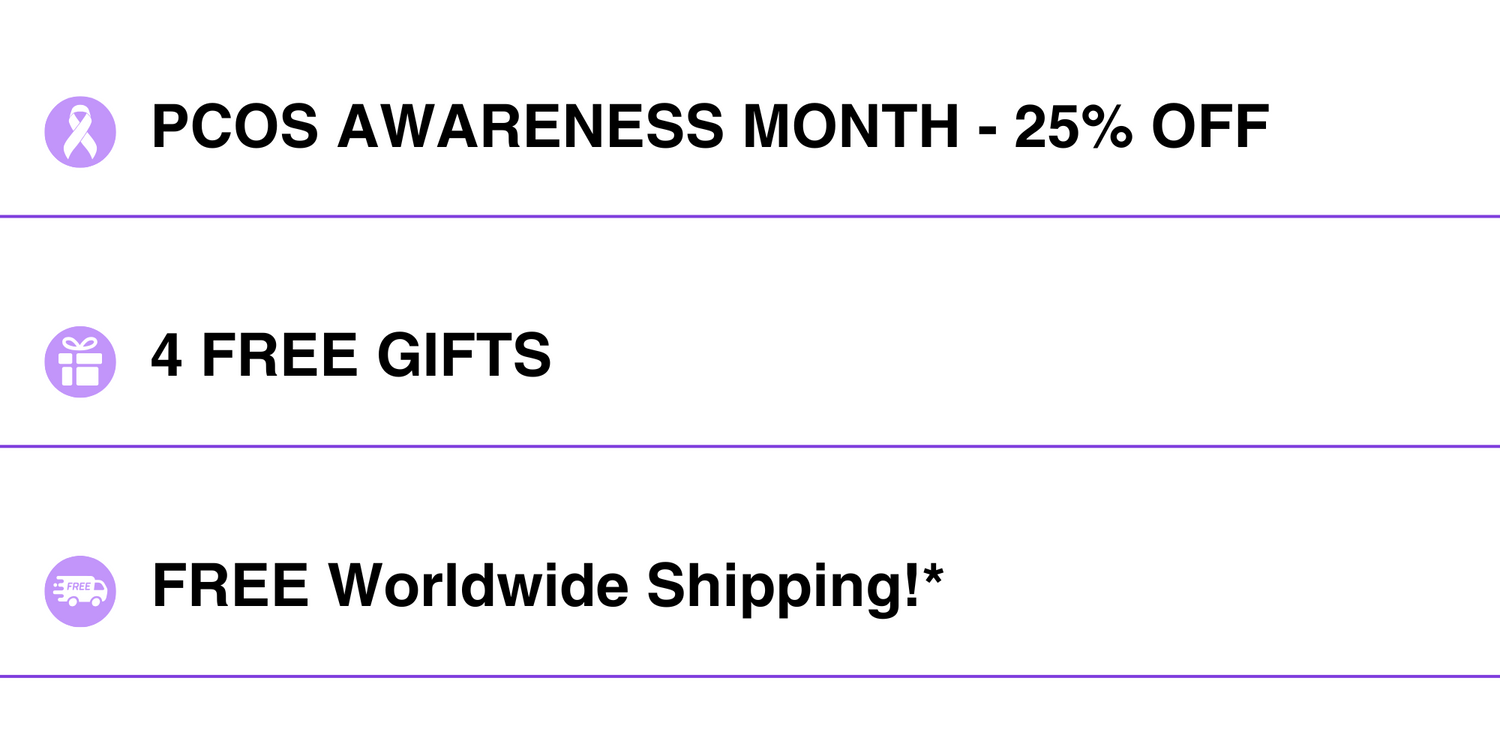
Task: Select the PCOS Awareness Month headline
Action: pyautogui.click(x=710, y=127)
